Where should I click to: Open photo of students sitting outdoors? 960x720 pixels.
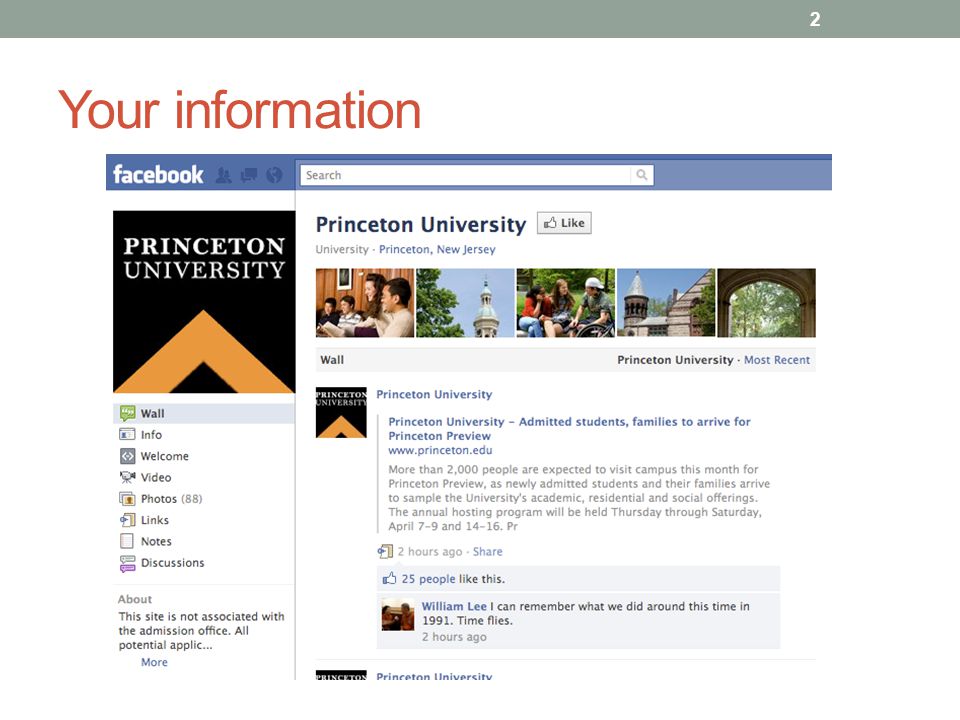pos(566,302)
